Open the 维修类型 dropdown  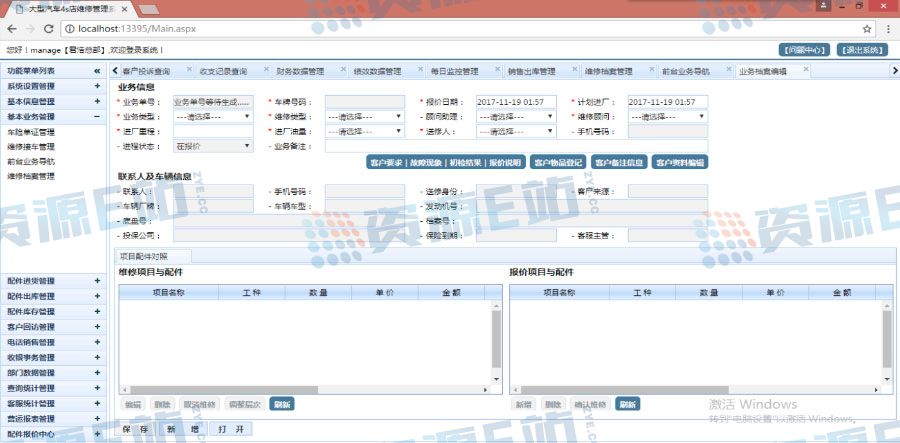pyautogui.click(x=364, y=116)
